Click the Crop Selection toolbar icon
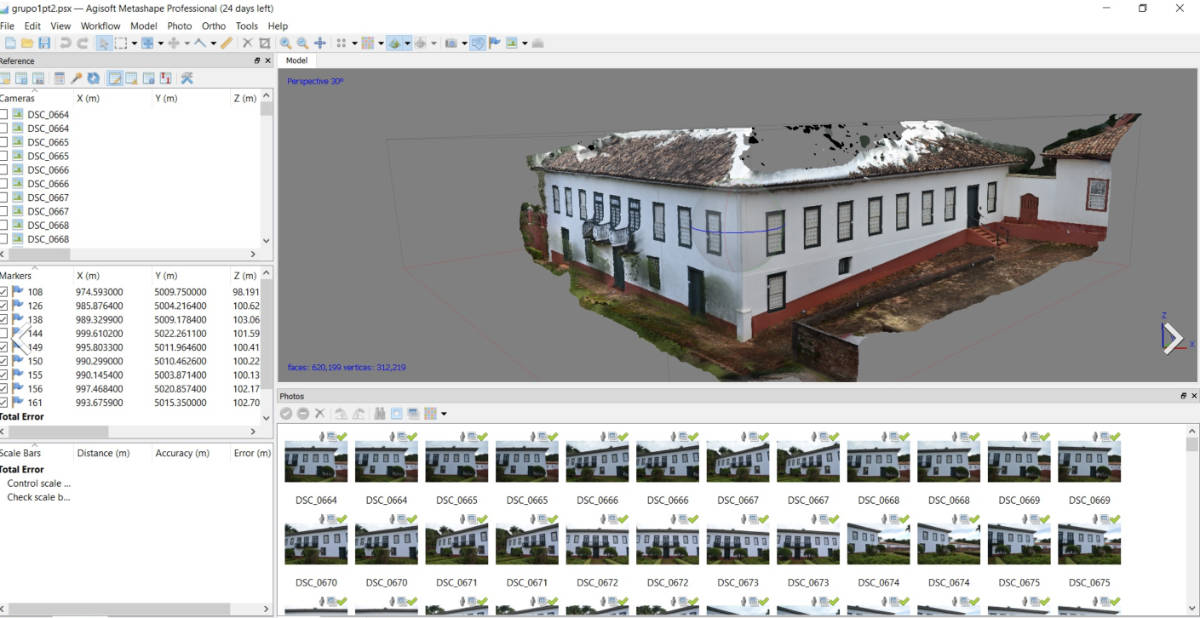The width and height of the screenshot is (1200, 618). coord(264,43)
